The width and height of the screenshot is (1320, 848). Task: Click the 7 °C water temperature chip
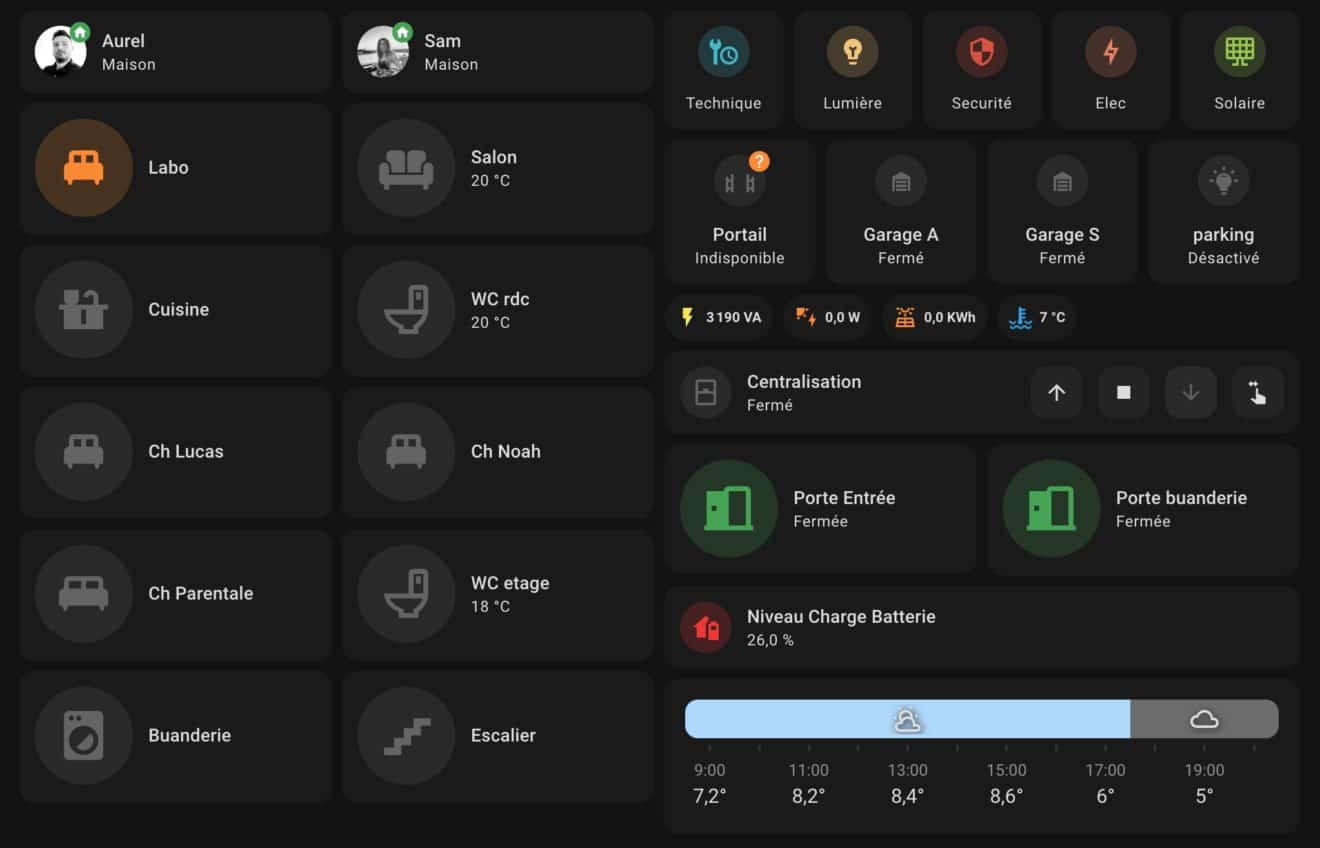(x=1037, y=317)
